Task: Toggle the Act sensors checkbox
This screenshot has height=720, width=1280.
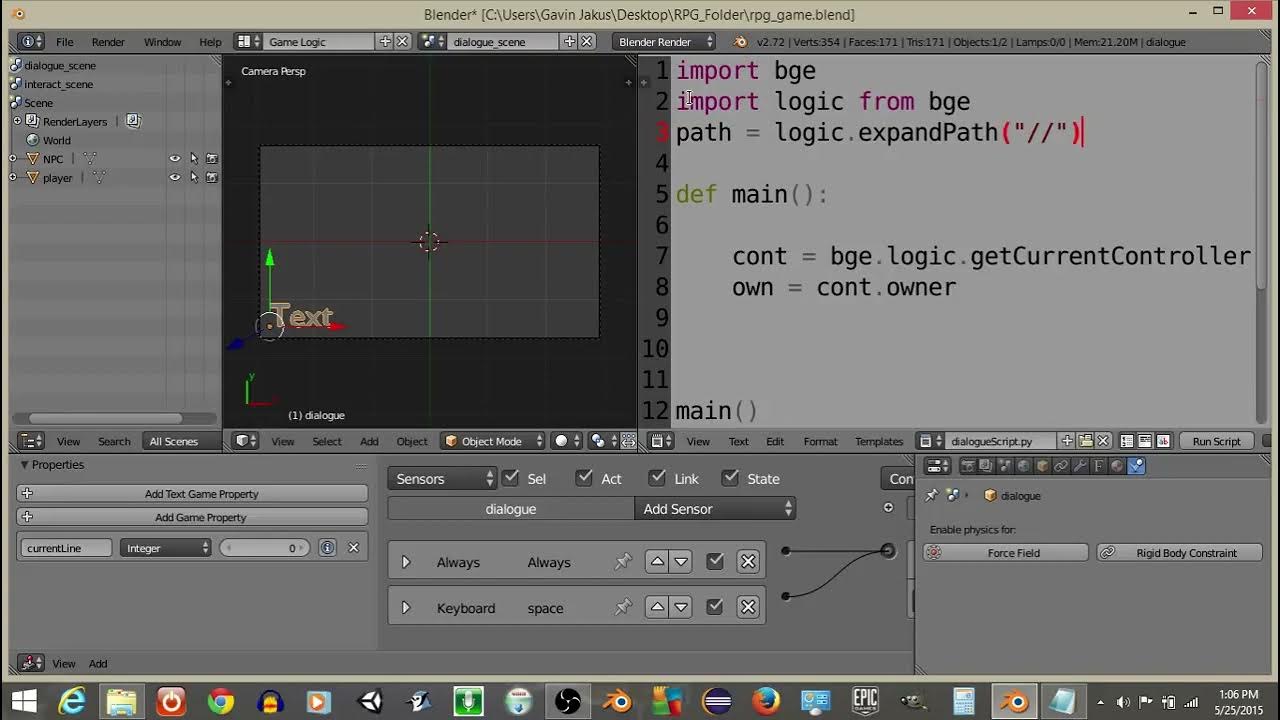Action: (585, 478)
